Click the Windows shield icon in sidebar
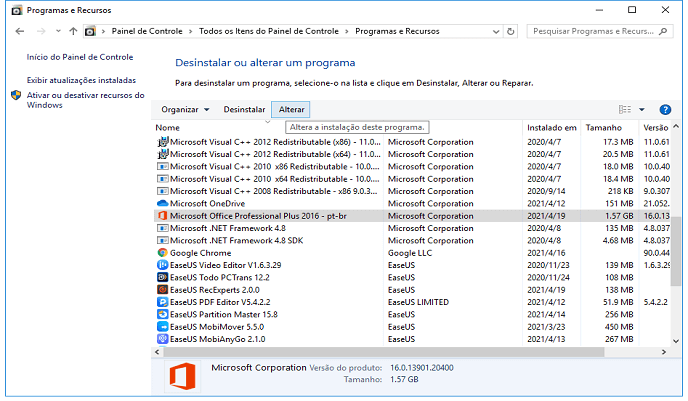Screen dimensions: 688x401 [16, 95]
